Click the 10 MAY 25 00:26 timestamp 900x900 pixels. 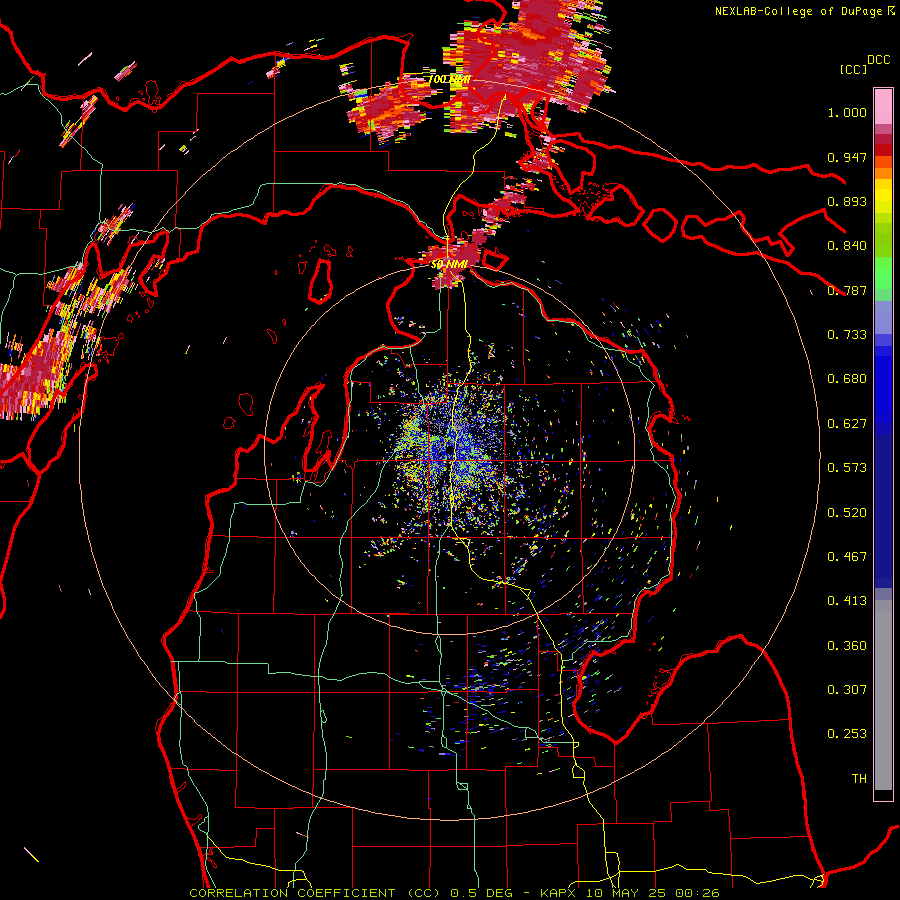653,893
